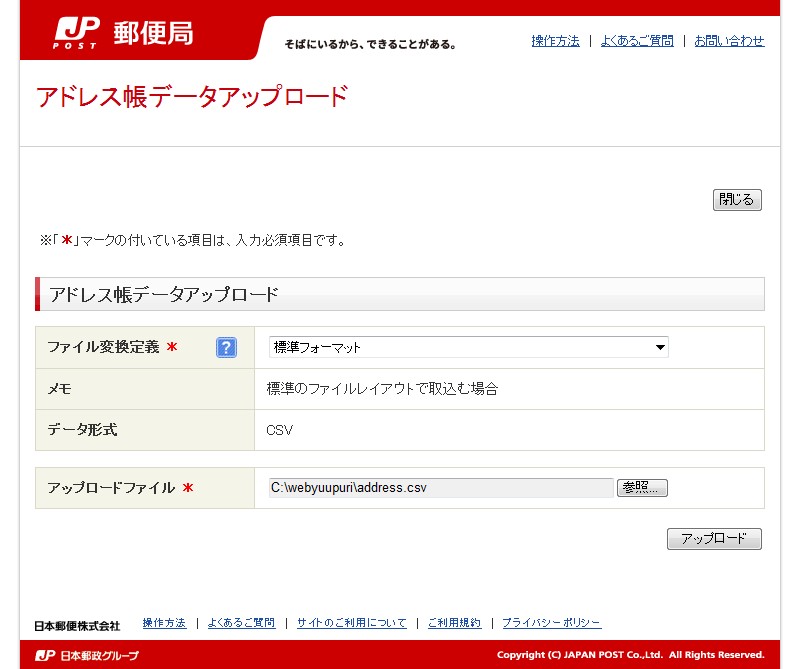Click the blue question mark help icon

[x=226, y=348]
